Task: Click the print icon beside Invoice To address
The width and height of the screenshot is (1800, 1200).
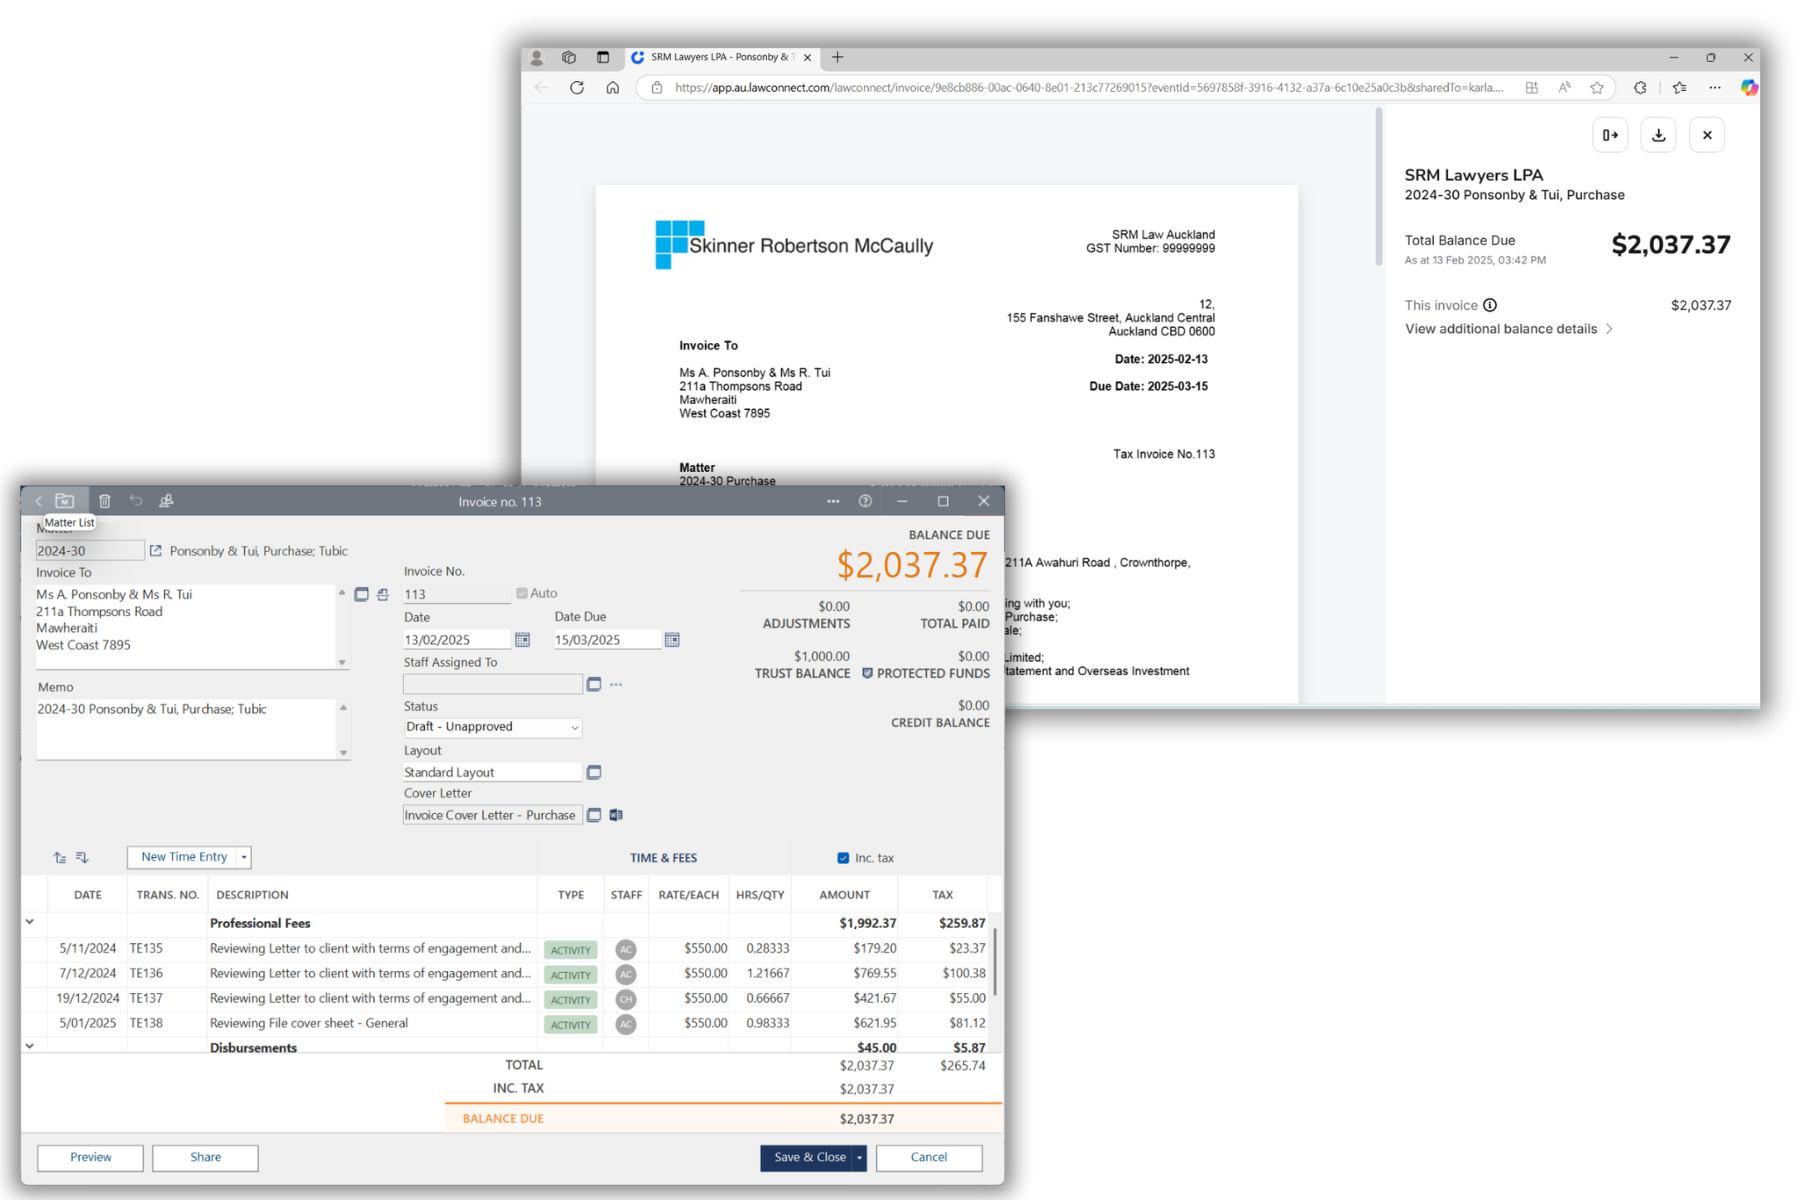Action: (383, 594)
